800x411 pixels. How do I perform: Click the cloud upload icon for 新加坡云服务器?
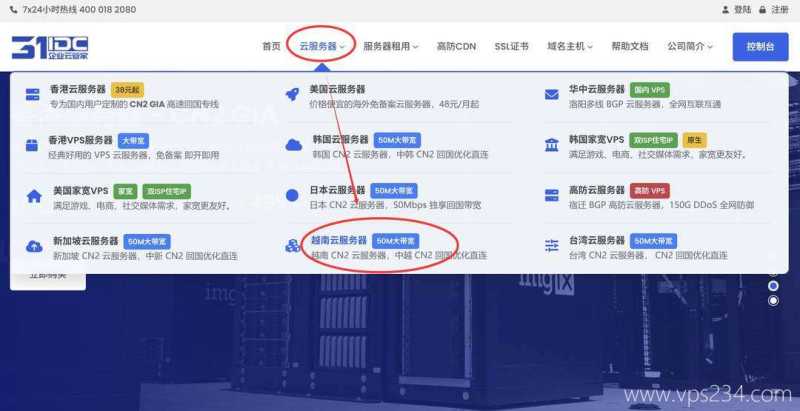[34, 246]
